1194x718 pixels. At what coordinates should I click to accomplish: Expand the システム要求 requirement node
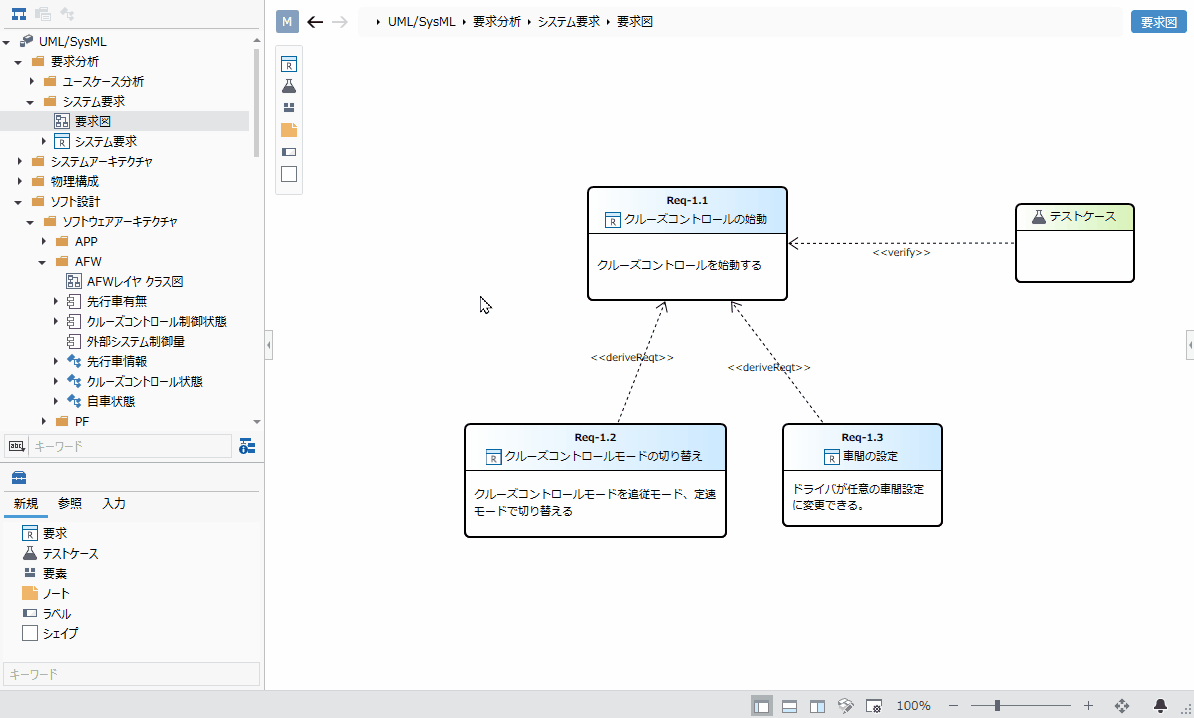coord(43,142)
